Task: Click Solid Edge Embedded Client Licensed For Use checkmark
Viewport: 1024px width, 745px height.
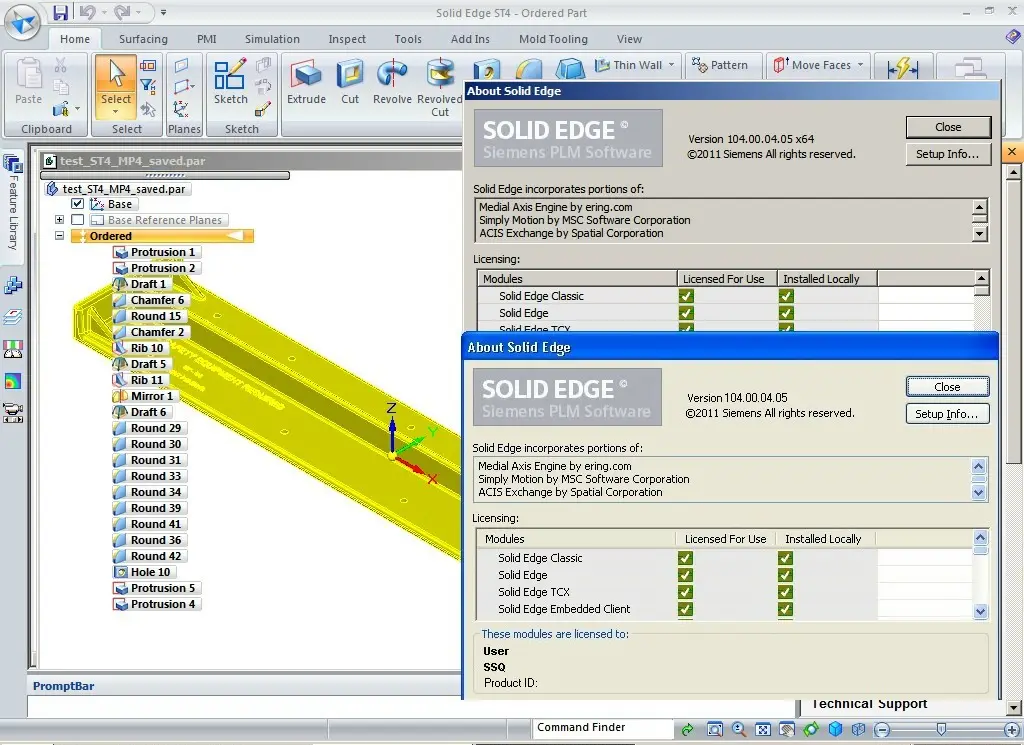Action: (685, 609)
